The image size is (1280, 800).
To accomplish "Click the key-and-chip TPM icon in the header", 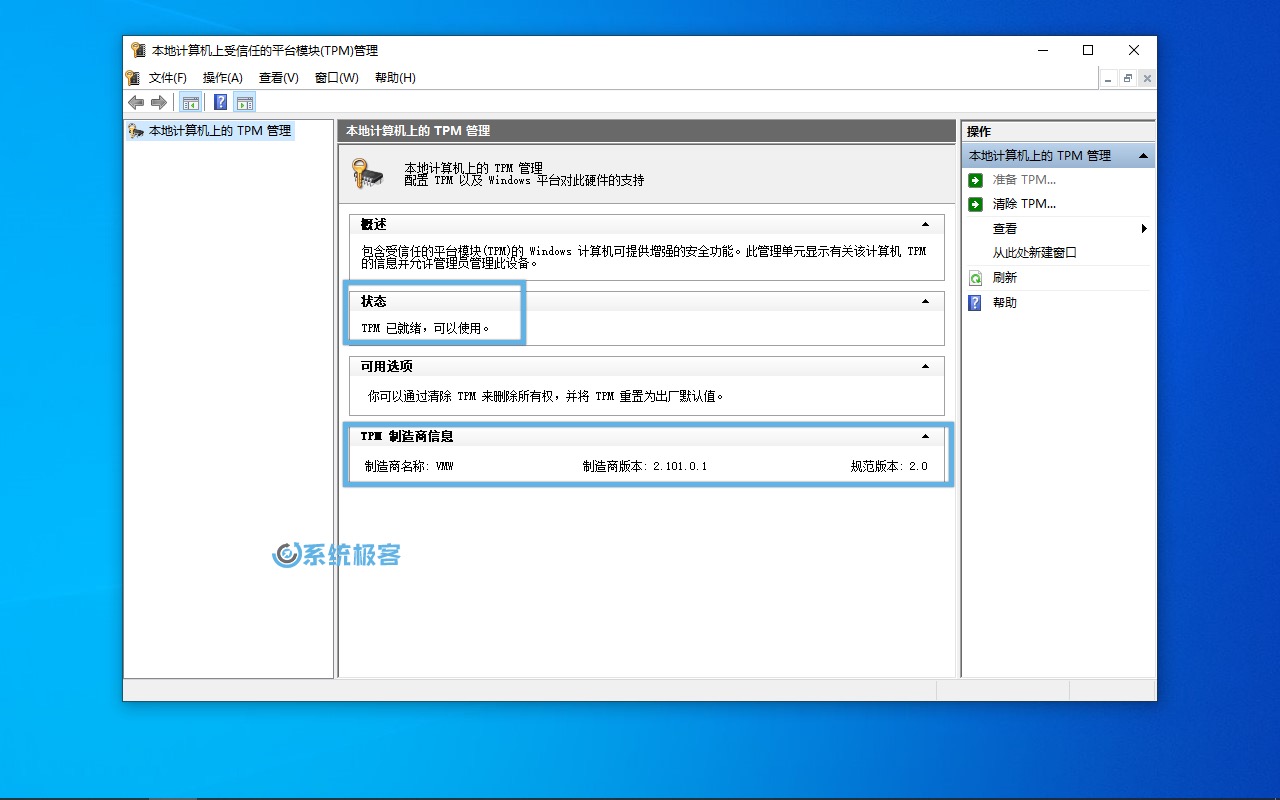I will point(367,174).
